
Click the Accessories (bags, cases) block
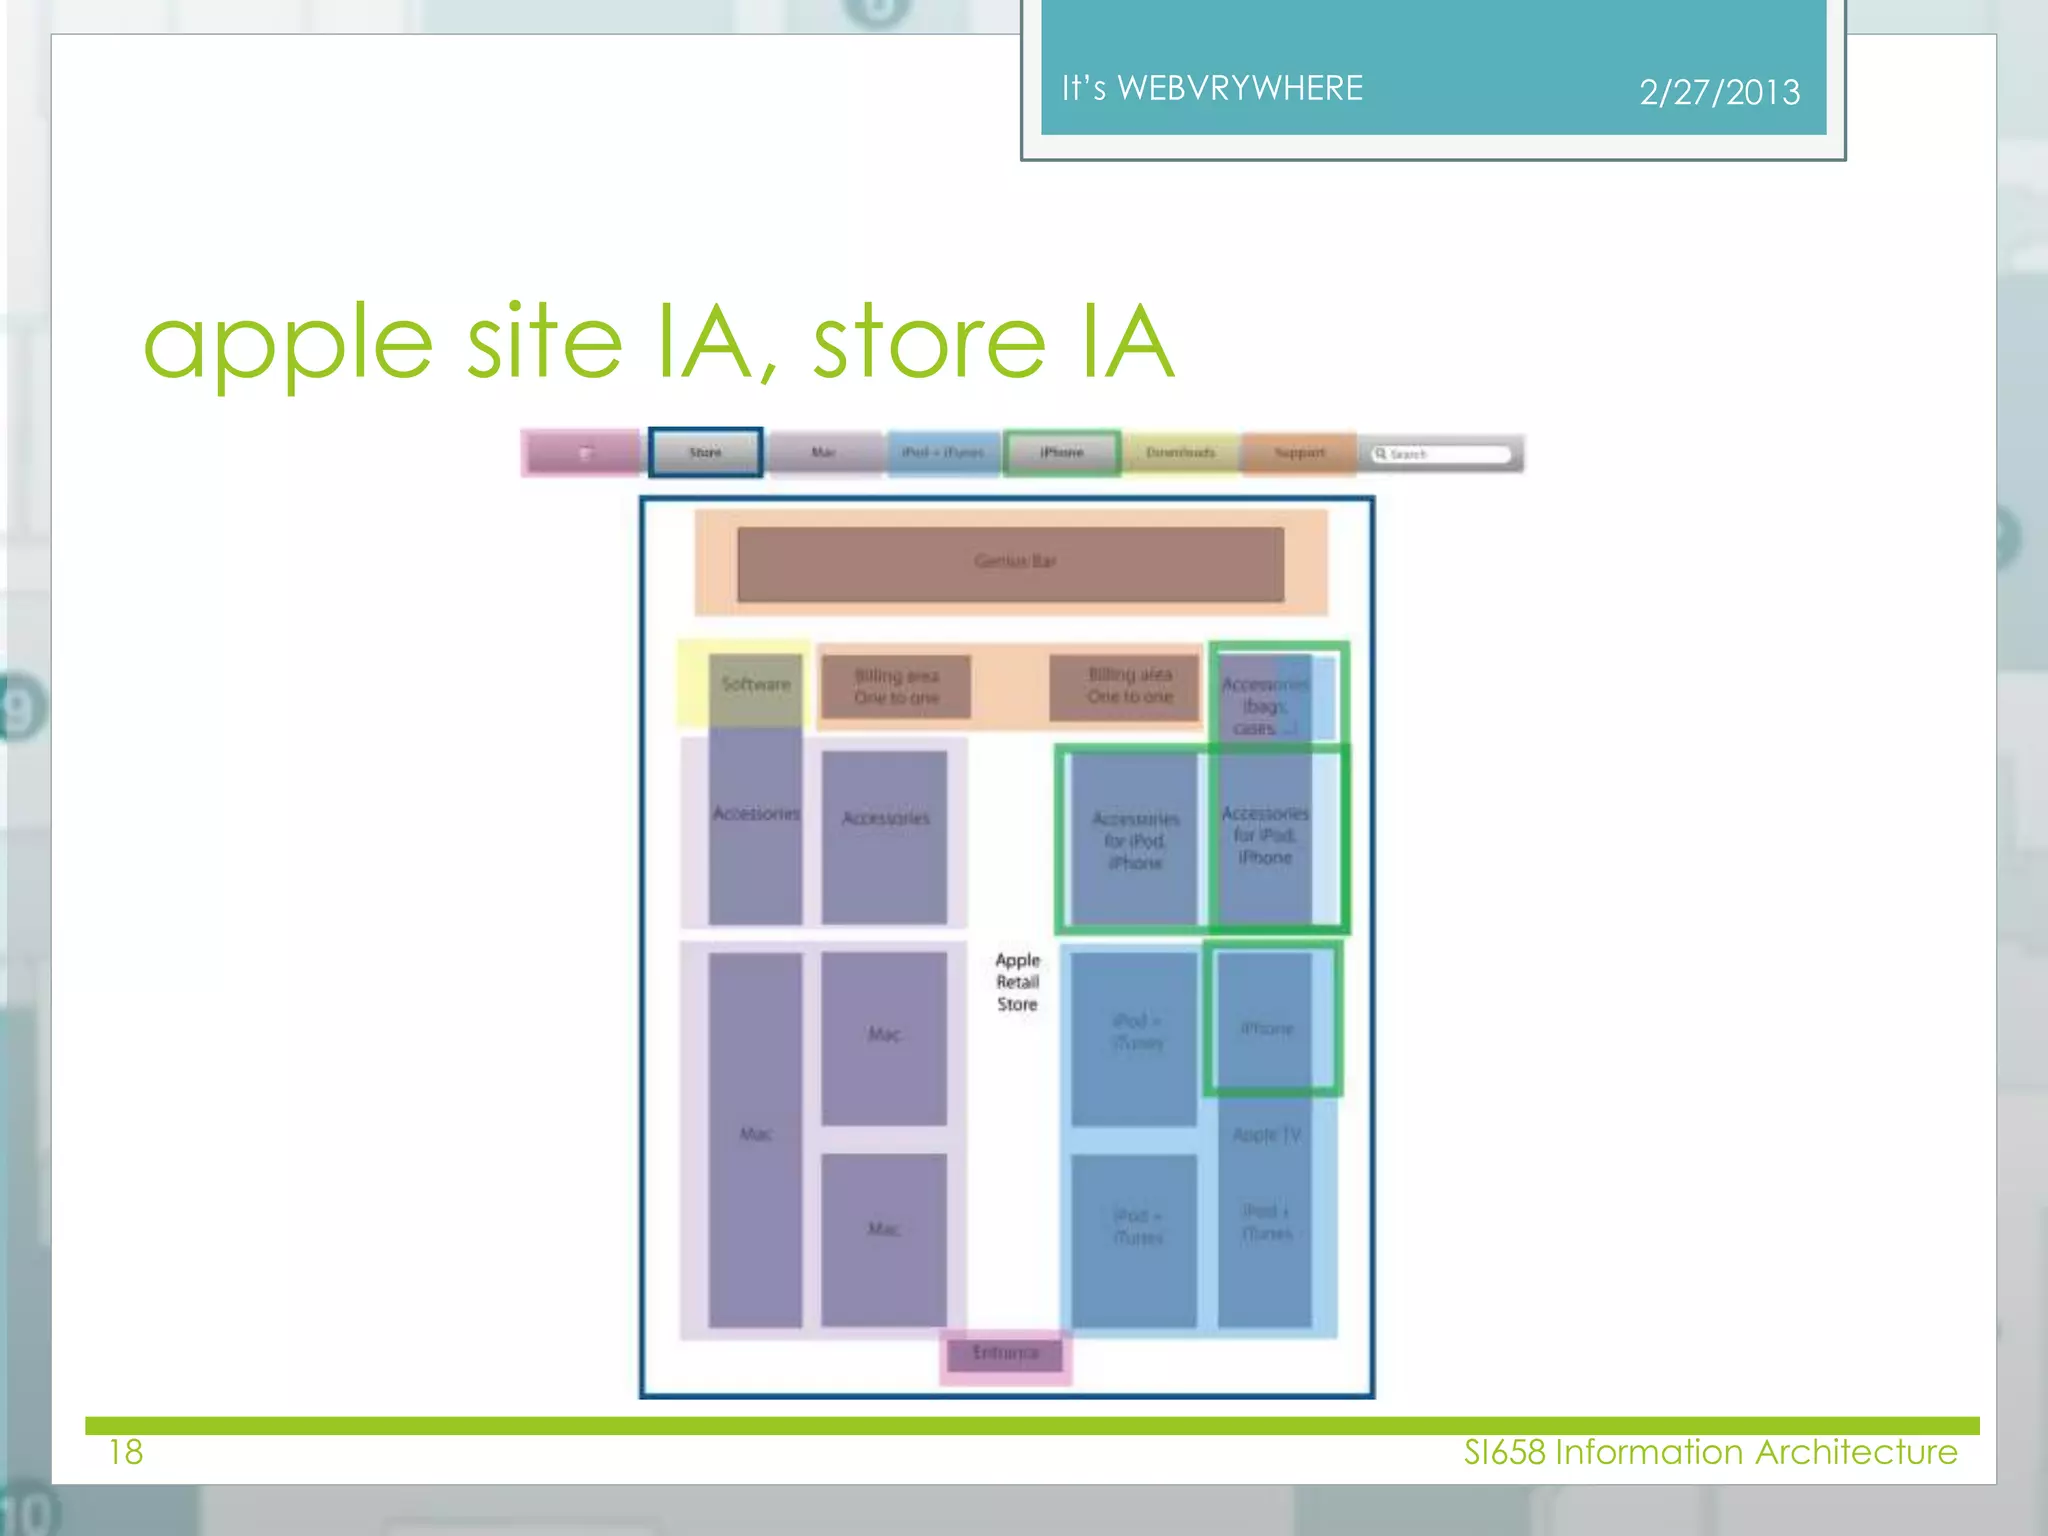point(1266,698)
